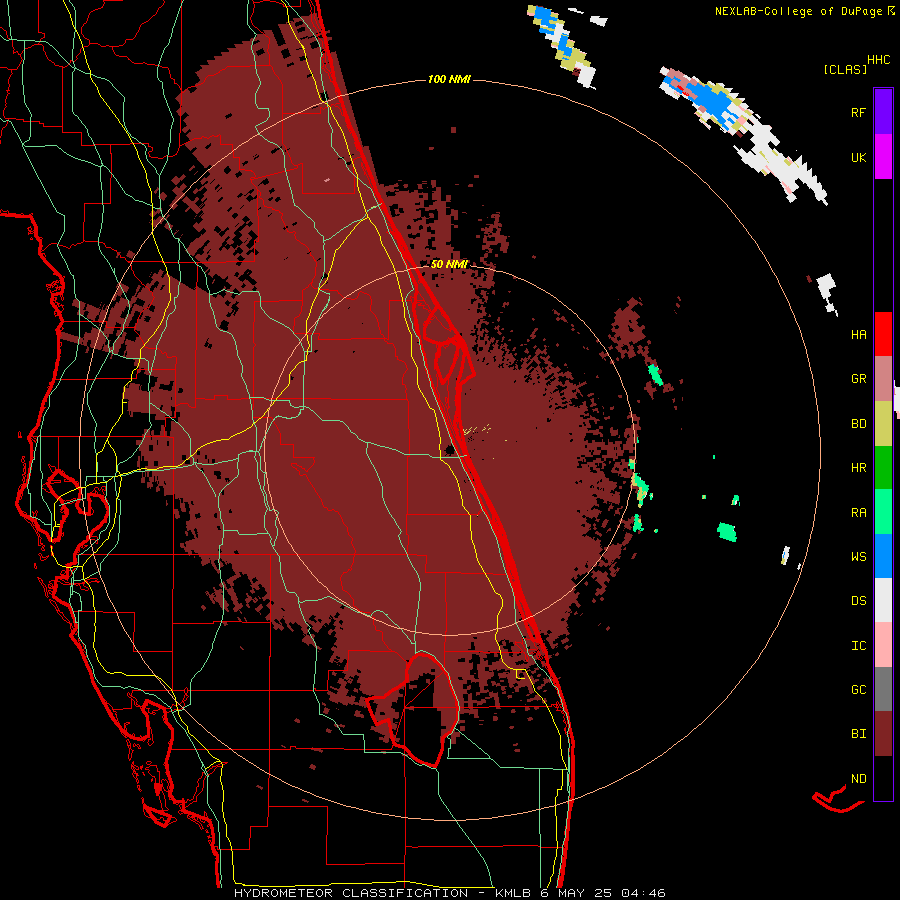Click the GR label in the legend
The height and width of the screenshot is (900, 900).
(858, 379)
